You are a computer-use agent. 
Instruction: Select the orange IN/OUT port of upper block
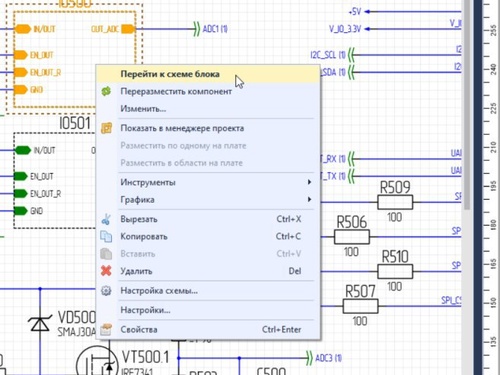click(23, 29)
